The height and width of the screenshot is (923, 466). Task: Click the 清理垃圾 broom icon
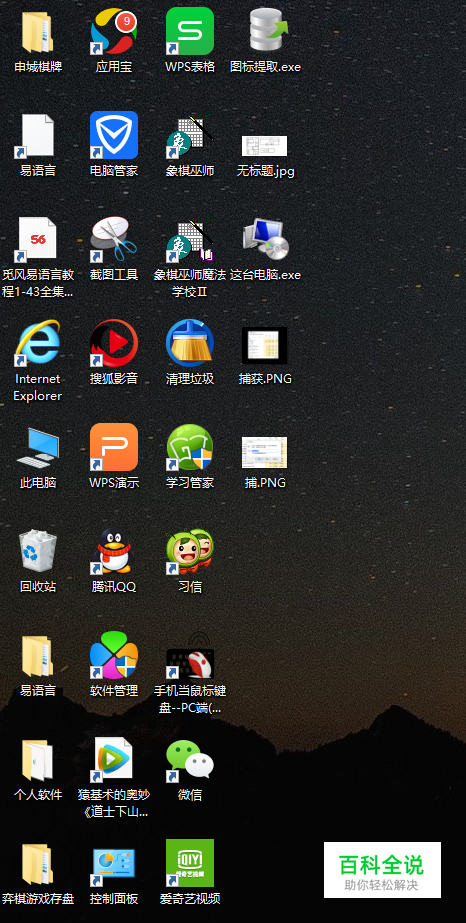pos(190,344)
